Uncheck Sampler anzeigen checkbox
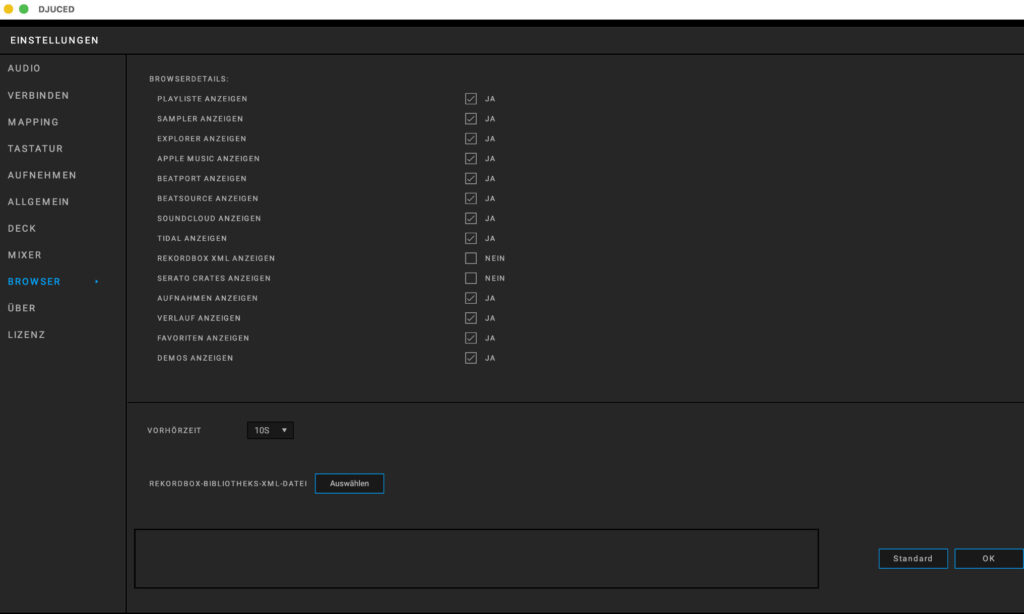This screenshot has width=1024, height=614. 471,119
